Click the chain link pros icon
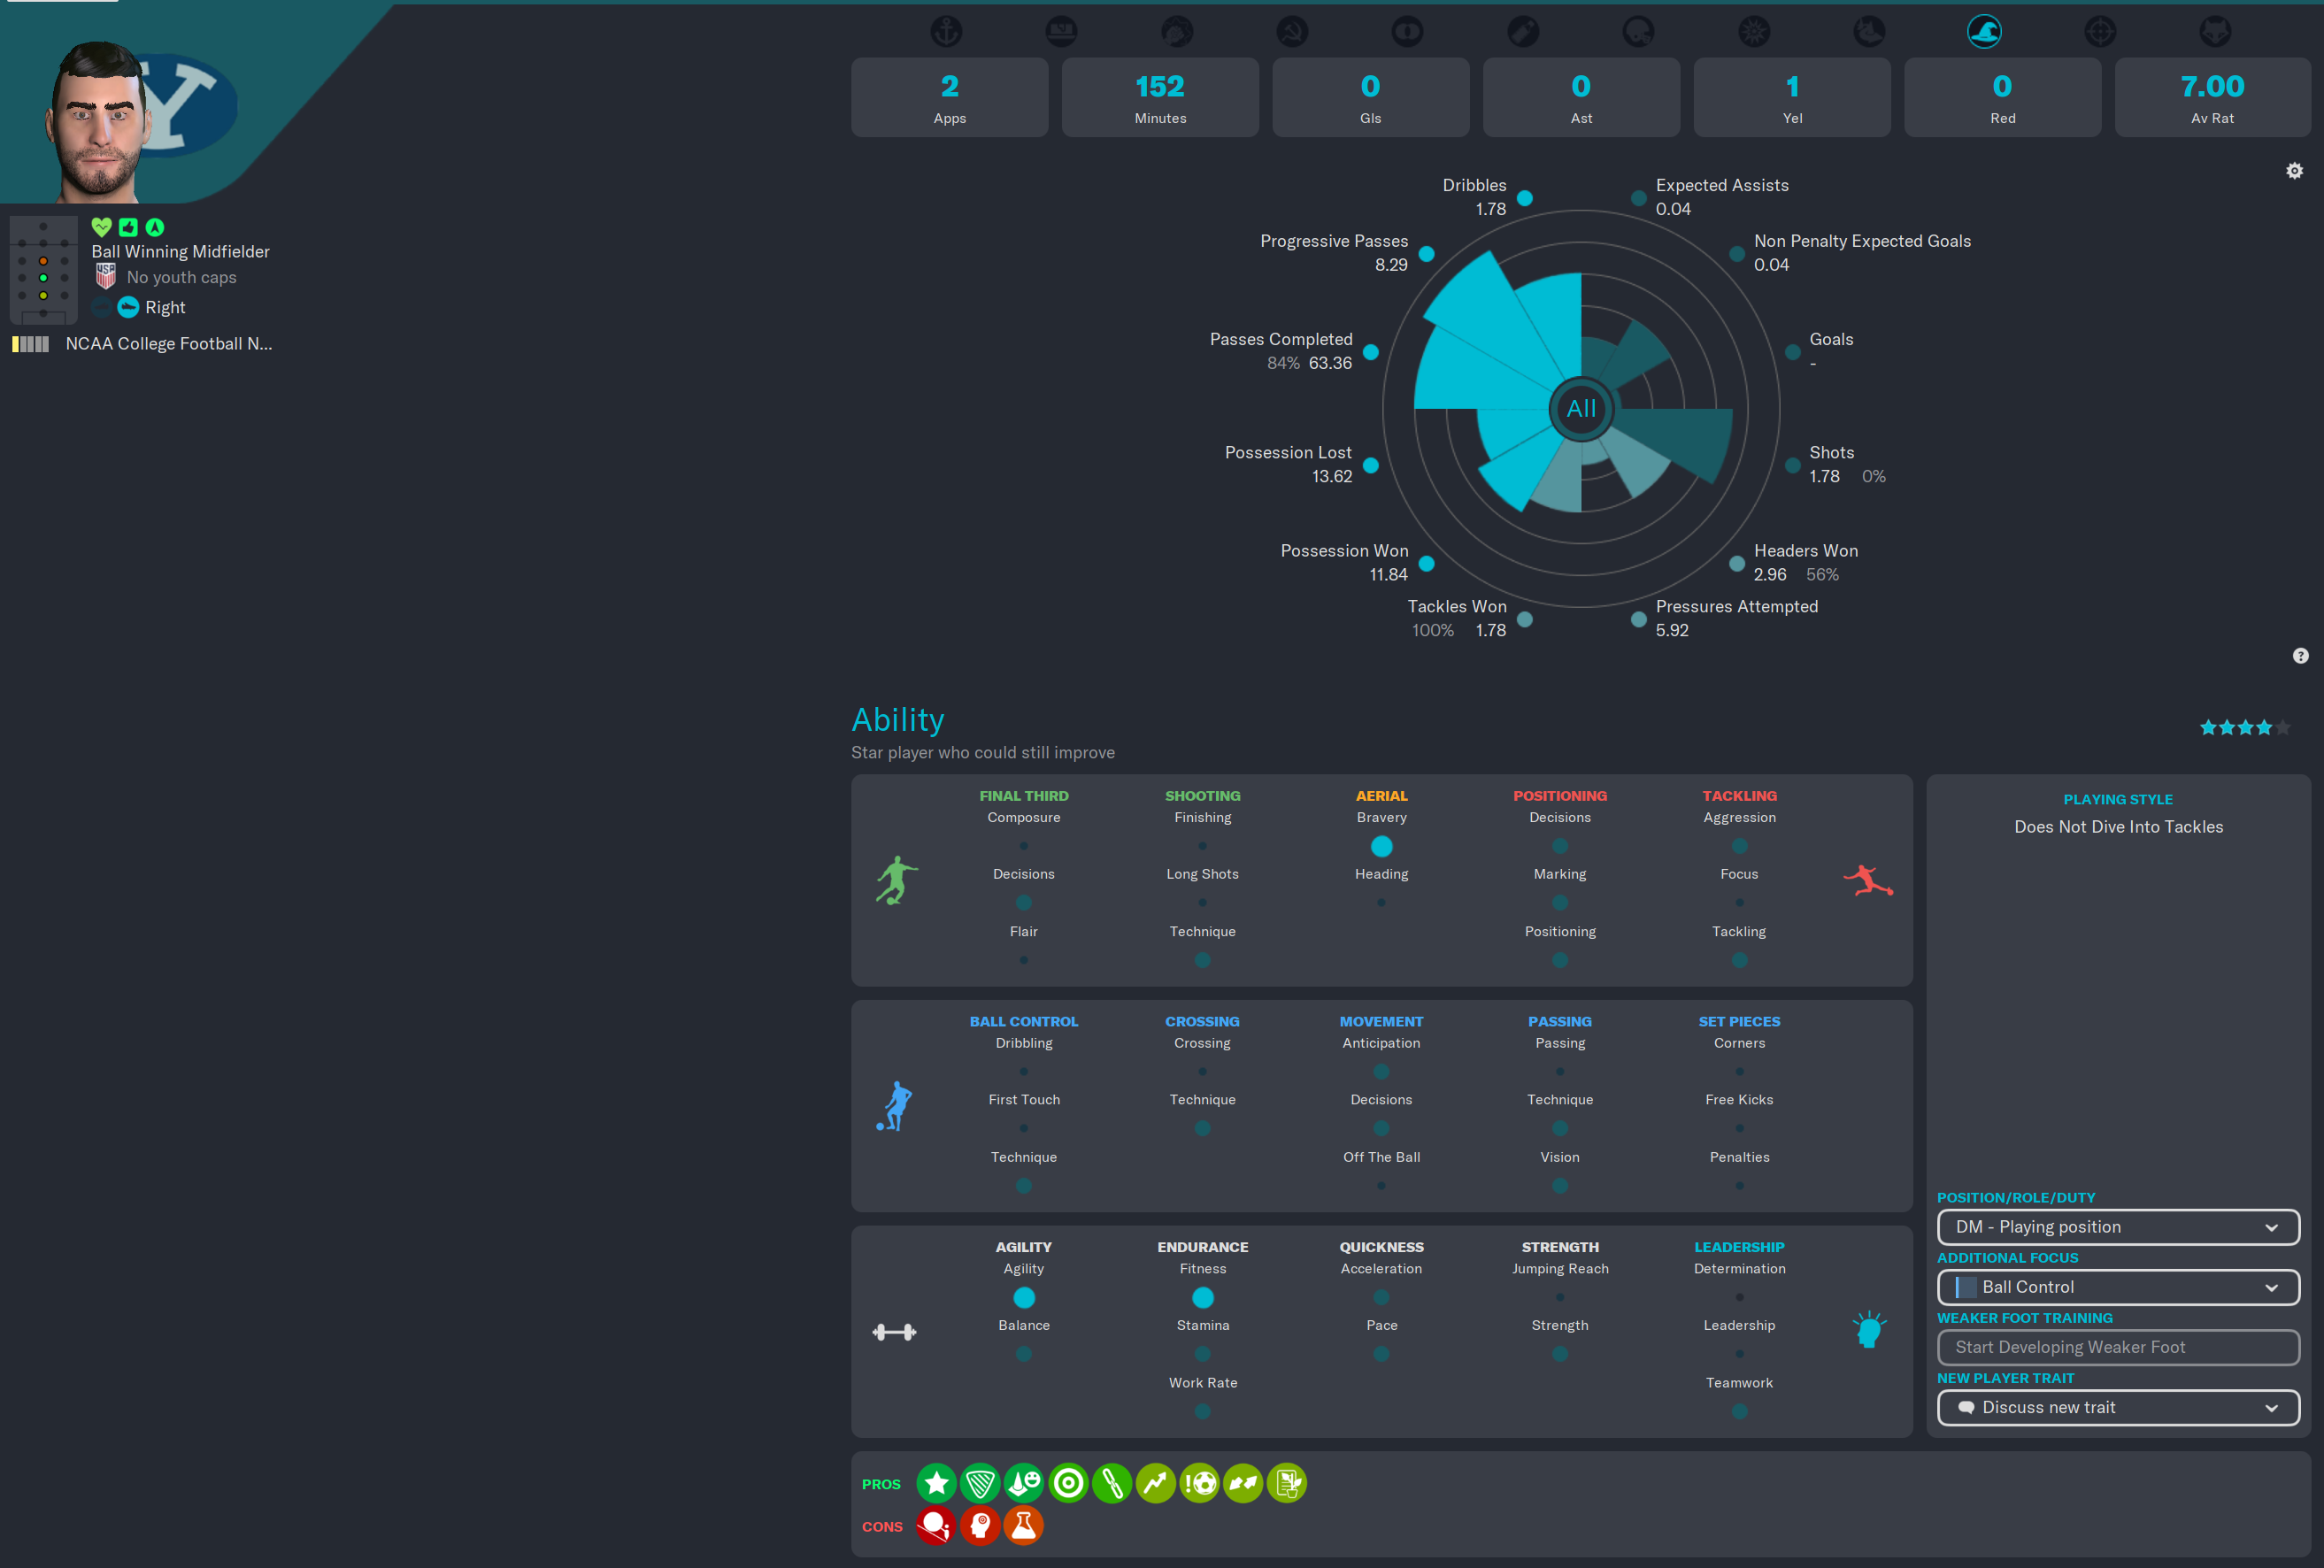Image resolution: width=2324 pixels, height=1568 pixels. click(x=1111, y=1483)
